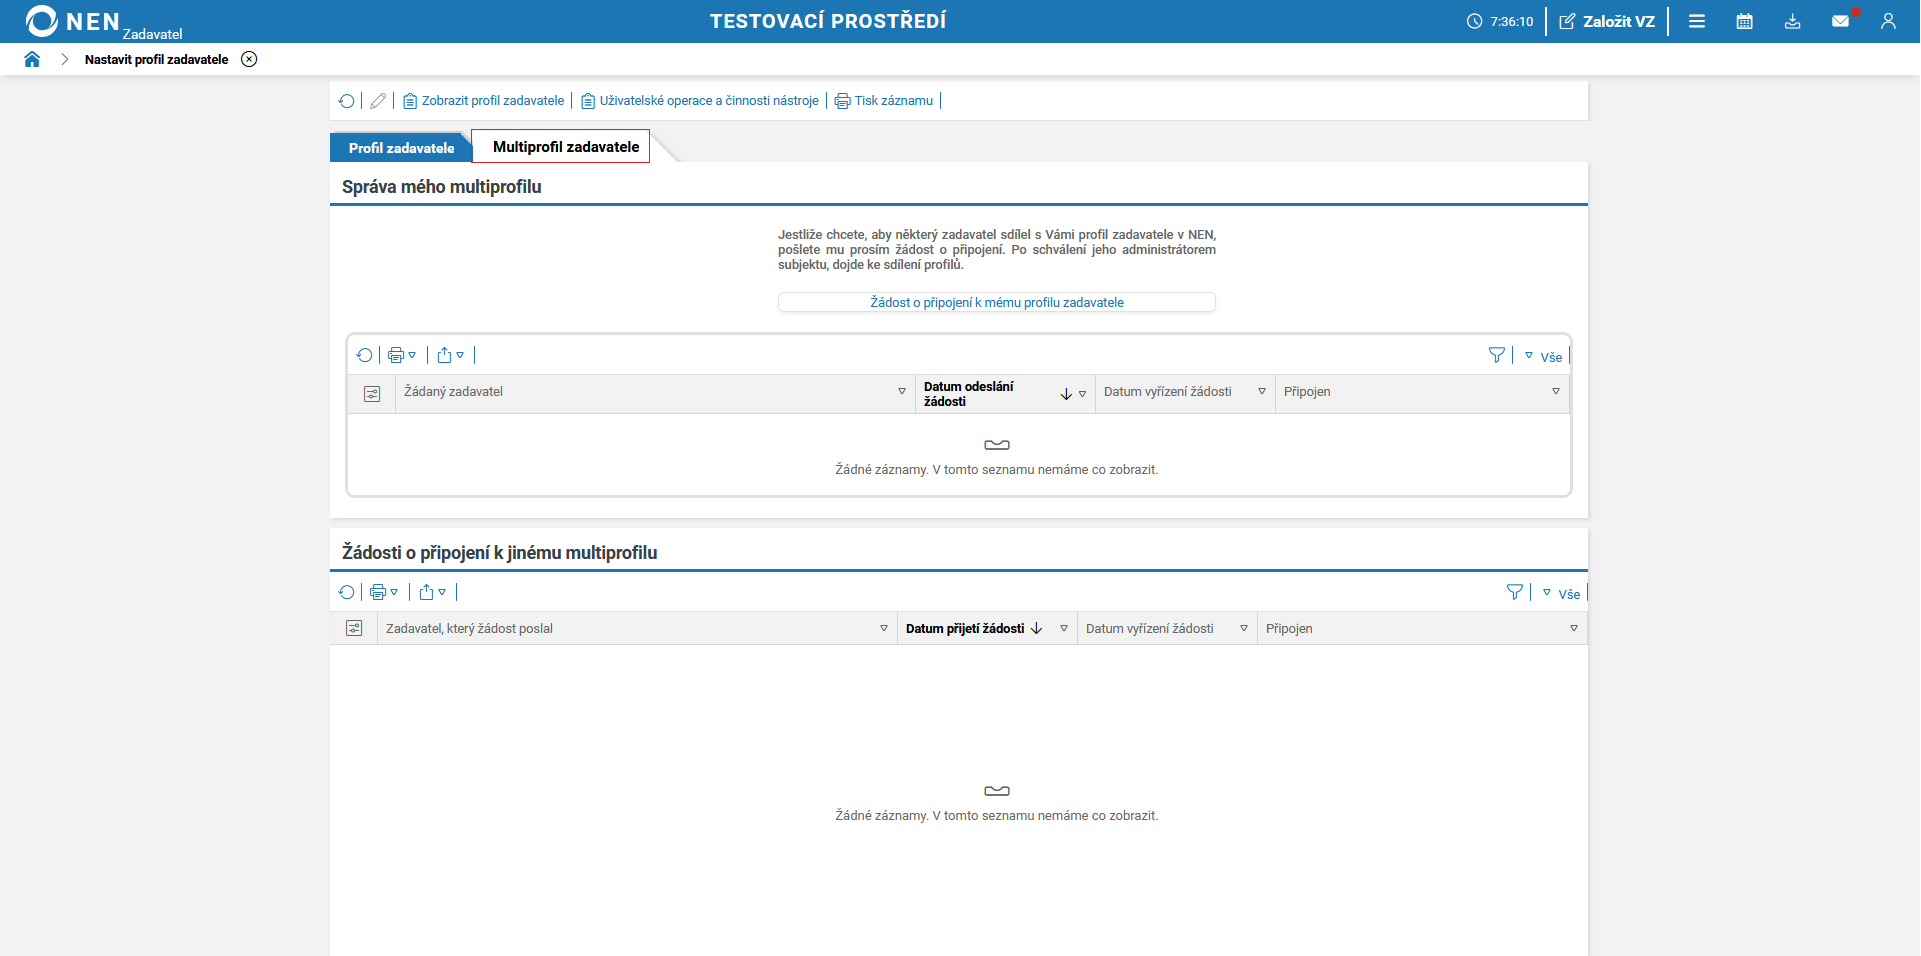Close the Nastavit profil zadavatele breadcrumb
This screenshot has width=1921, height=956.
click(x=249, y=59)
